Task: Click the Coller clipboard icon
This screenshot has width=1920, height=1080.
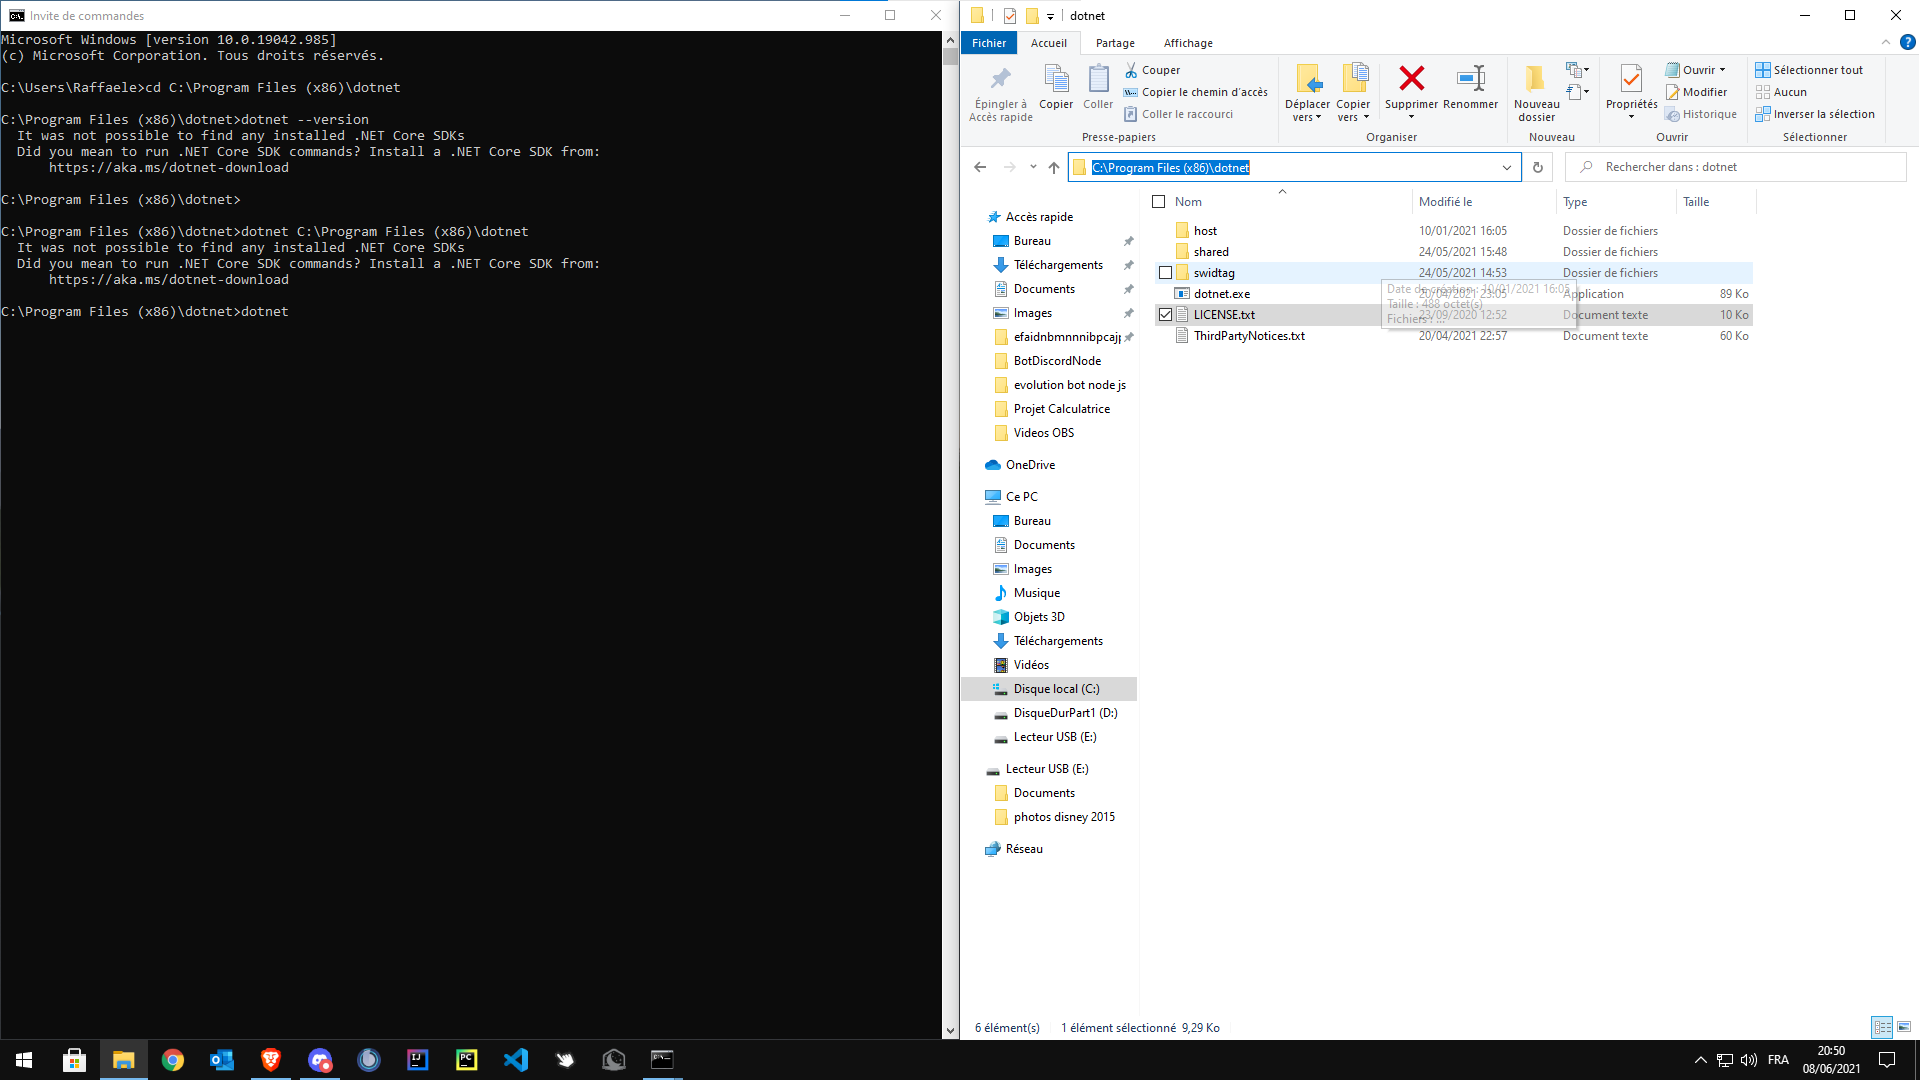Action: pyautogui.click(x=1098, y=87)
